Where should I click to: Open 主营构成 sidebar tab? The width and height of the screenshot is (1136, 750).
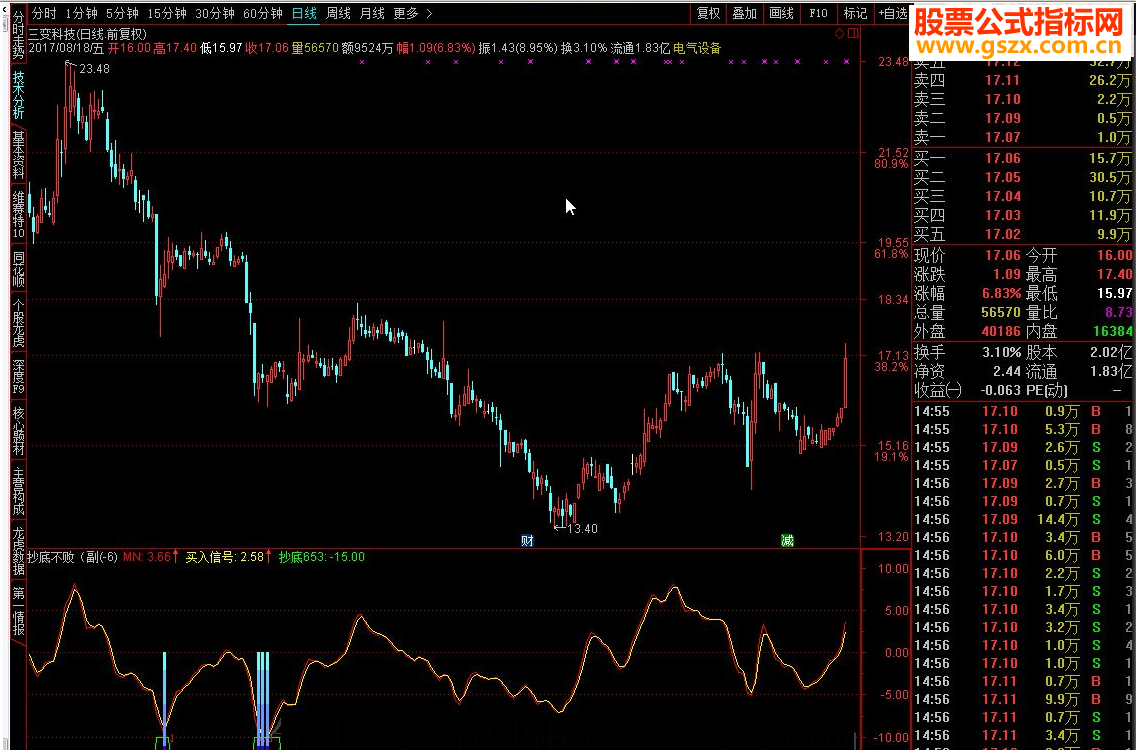(x=18, y=491)
